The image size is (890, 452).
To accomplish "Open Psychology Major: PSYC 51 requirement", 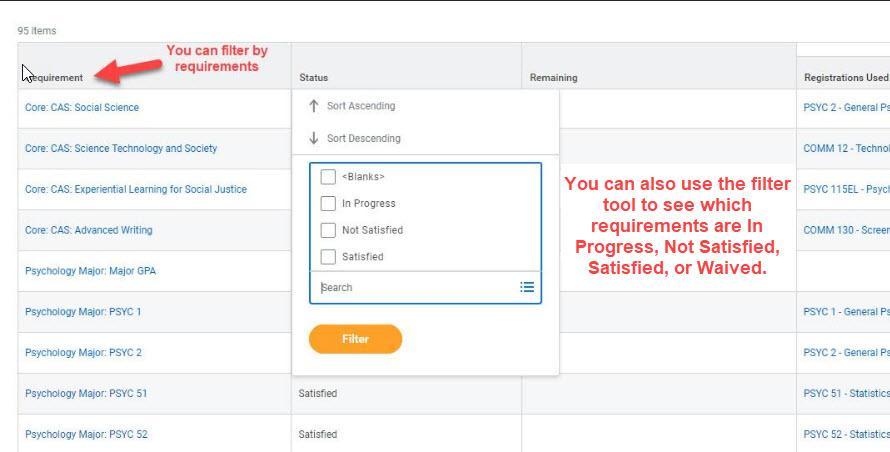I will (86, 393).
